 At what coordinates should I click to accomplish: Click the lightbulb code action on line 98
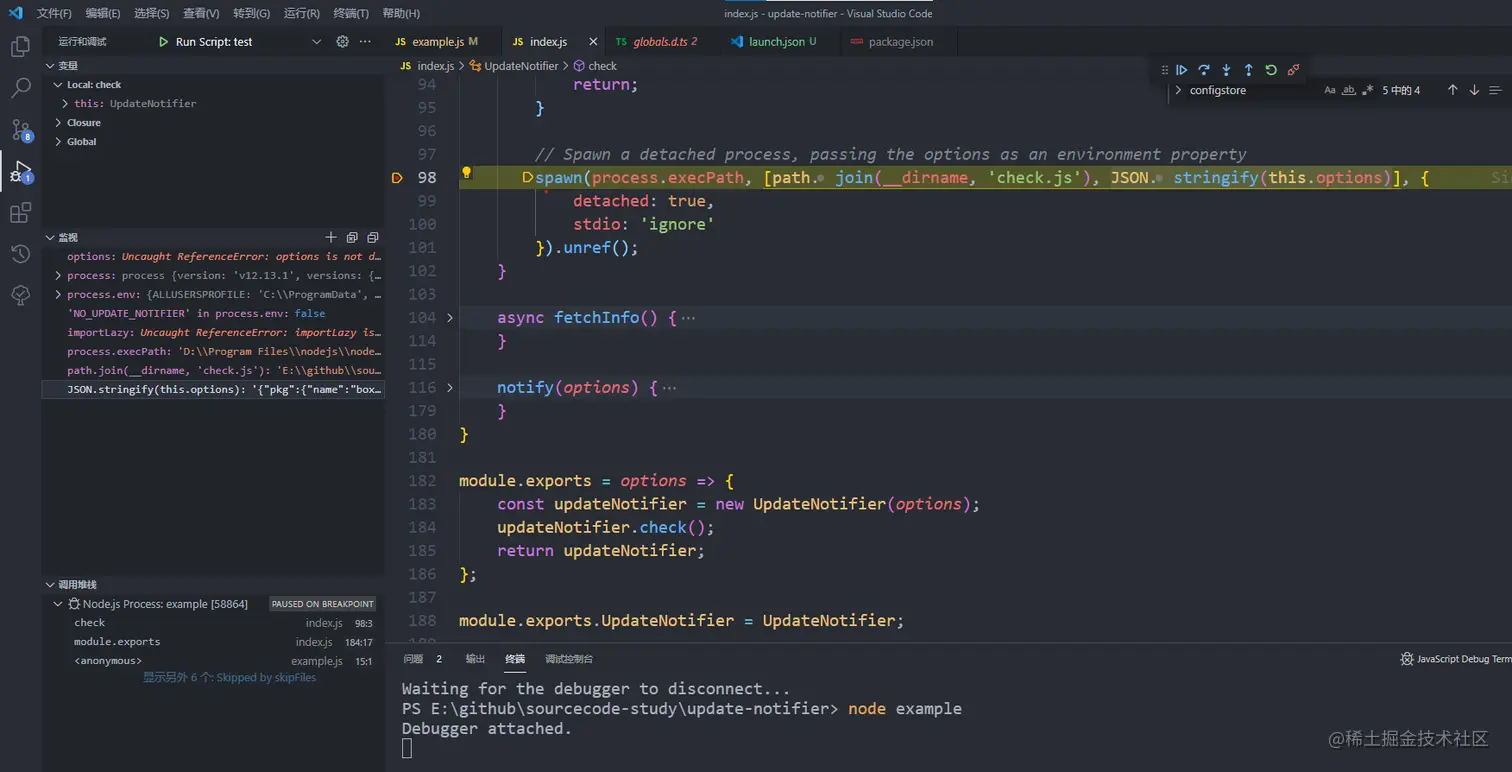click(x=466, y=172)
